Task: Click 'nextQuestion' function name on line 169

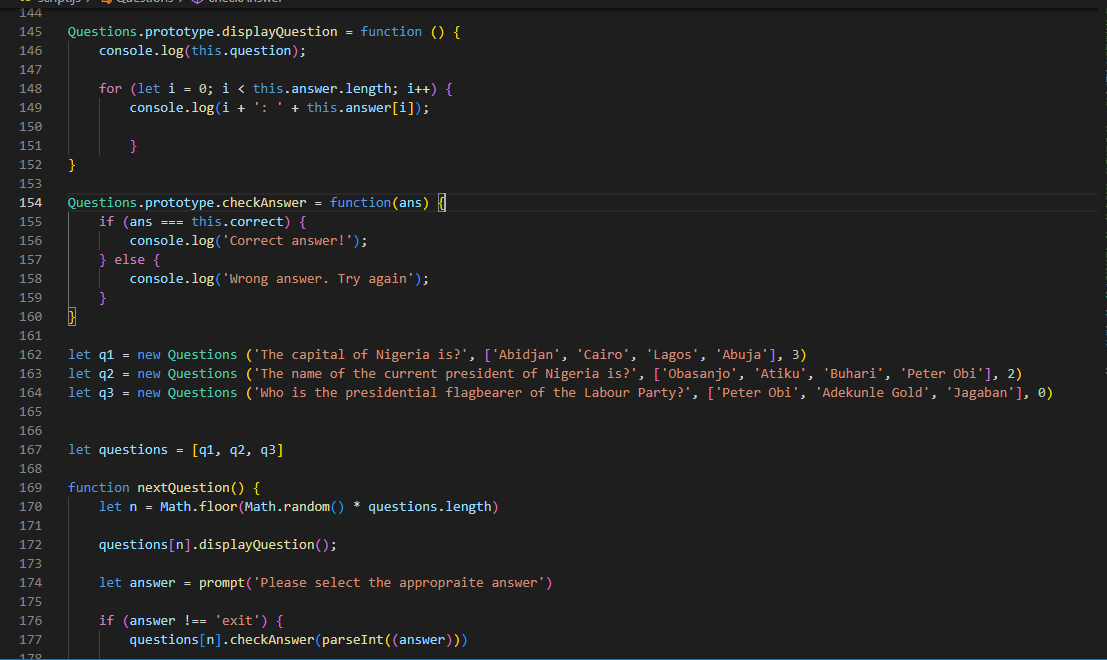Action: (184, 488)
